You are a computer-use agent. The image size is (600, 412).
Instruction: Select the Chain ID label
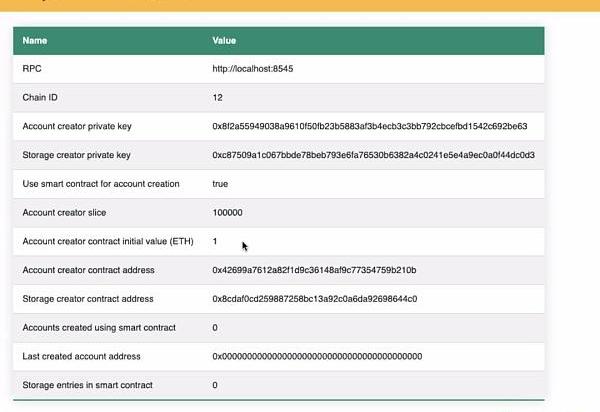[x=42, y=98]
